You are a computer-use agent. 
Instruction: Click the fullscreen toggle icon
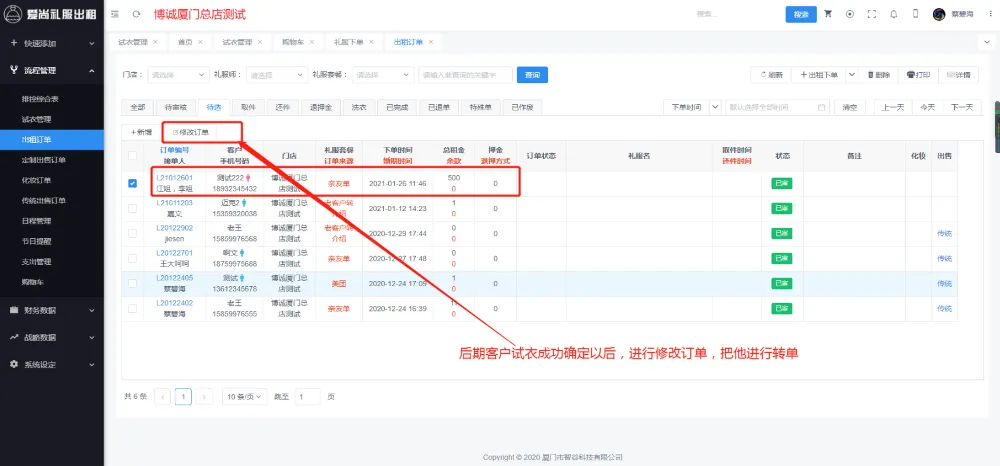[x=872, y=15]
